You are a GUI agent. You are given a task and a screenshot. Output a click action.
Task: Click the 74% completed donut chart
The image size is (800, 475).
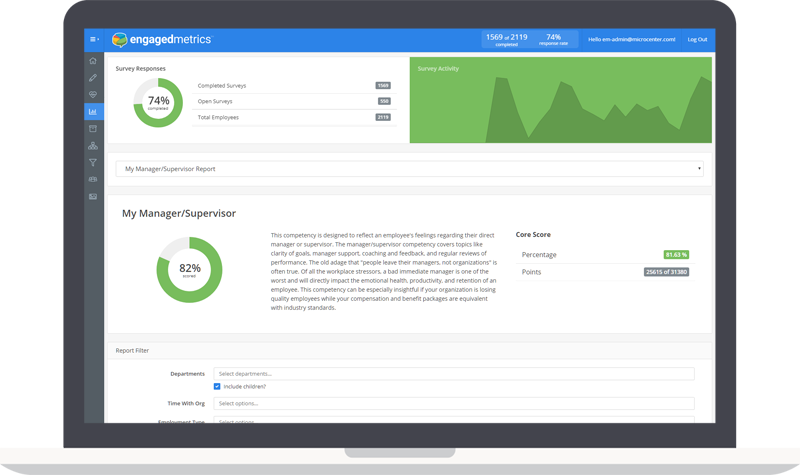coord(159,101)
